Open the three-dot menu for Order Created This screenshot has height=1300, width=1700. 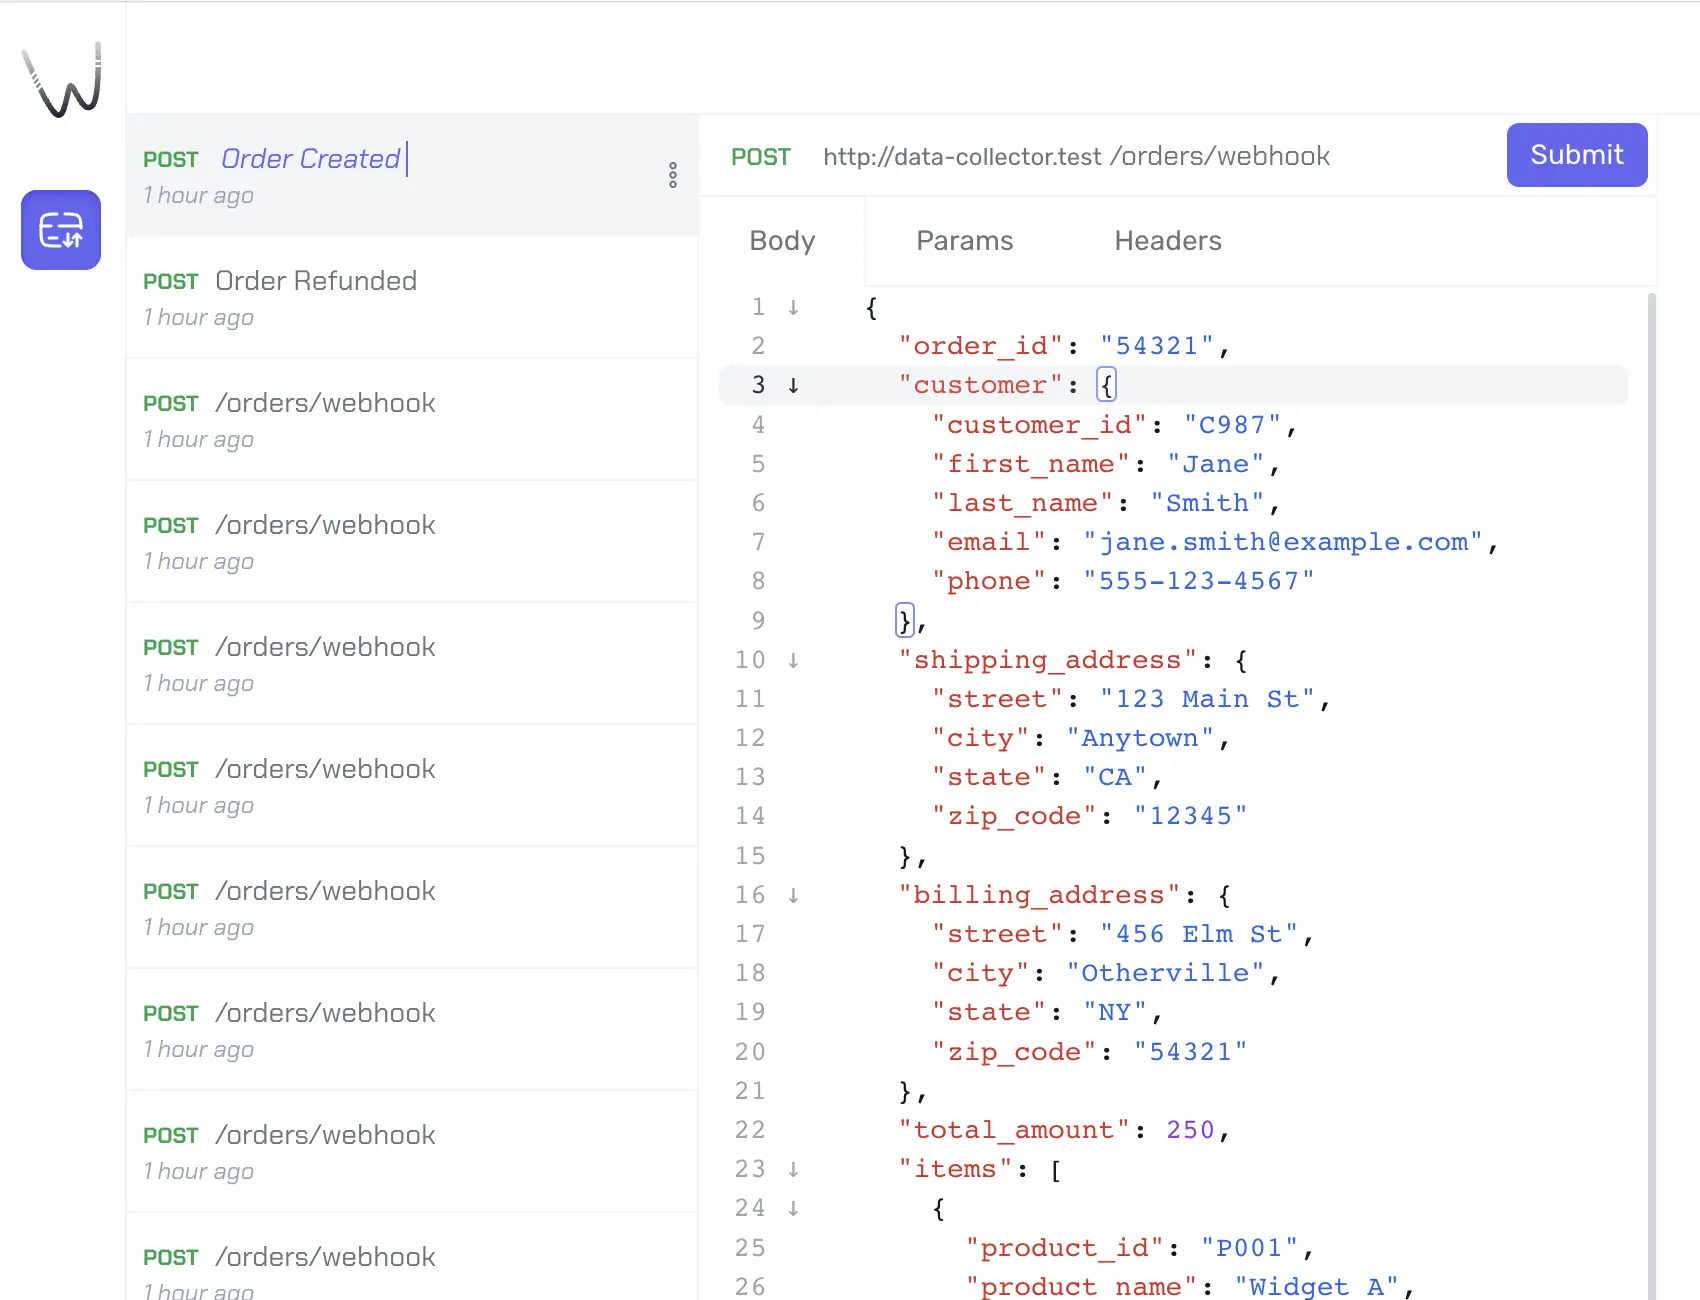673,176
